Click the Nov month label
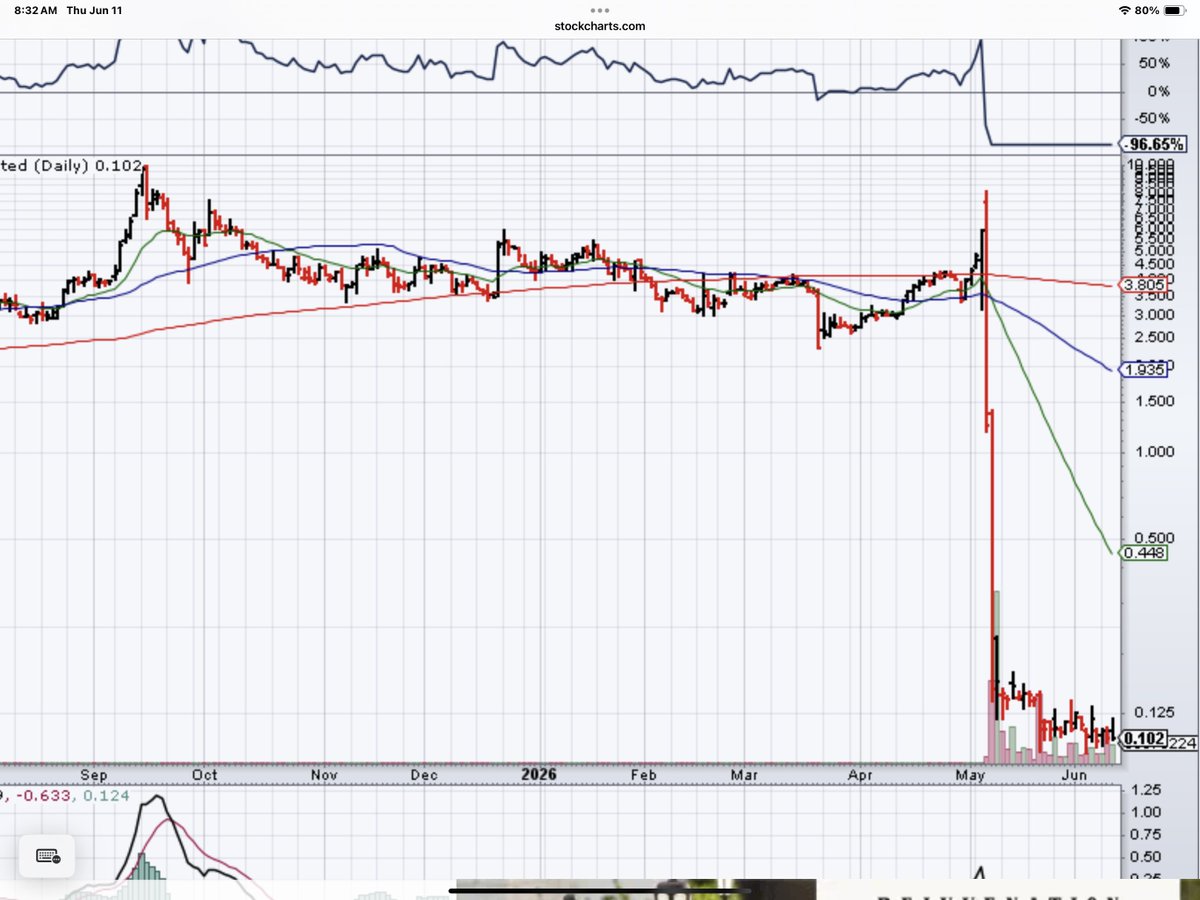 pos(323,774)
